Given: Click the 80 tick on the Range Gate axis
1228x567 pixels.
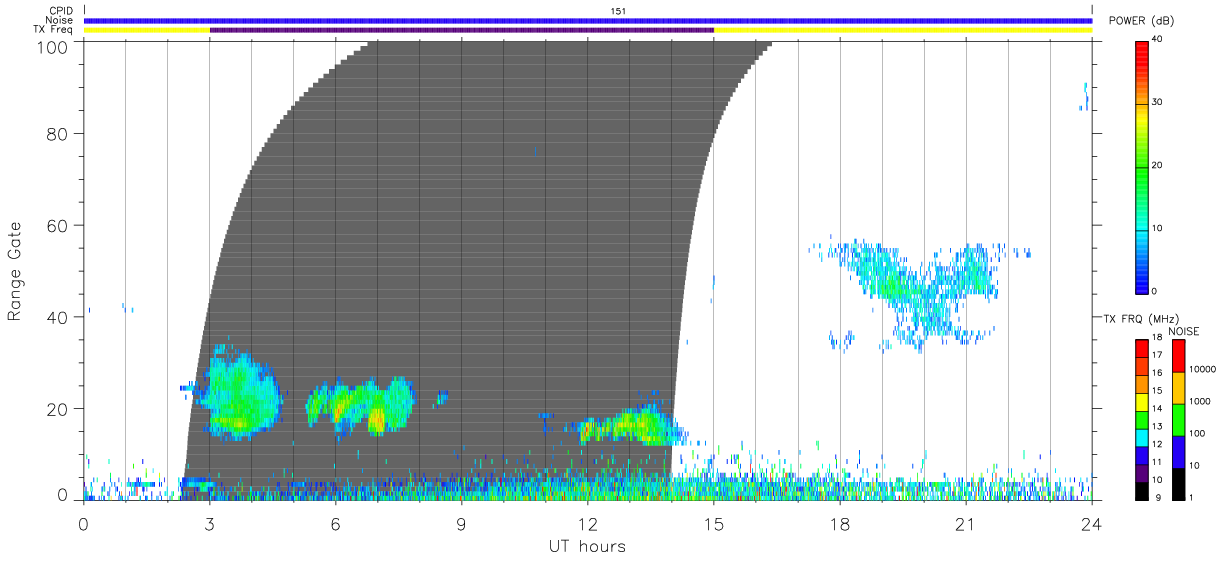Looking at the screenshot, I should [57, 133].
